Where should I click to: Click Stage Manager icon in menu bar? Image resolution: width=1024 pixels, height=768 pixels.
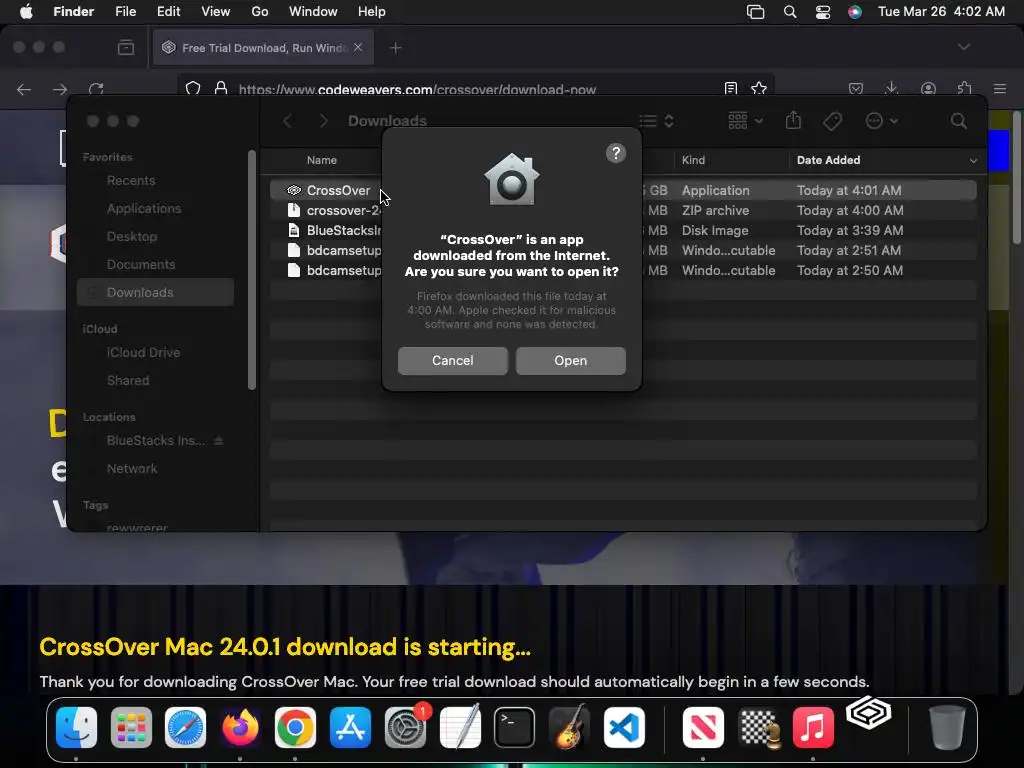[x=756, y=12]
